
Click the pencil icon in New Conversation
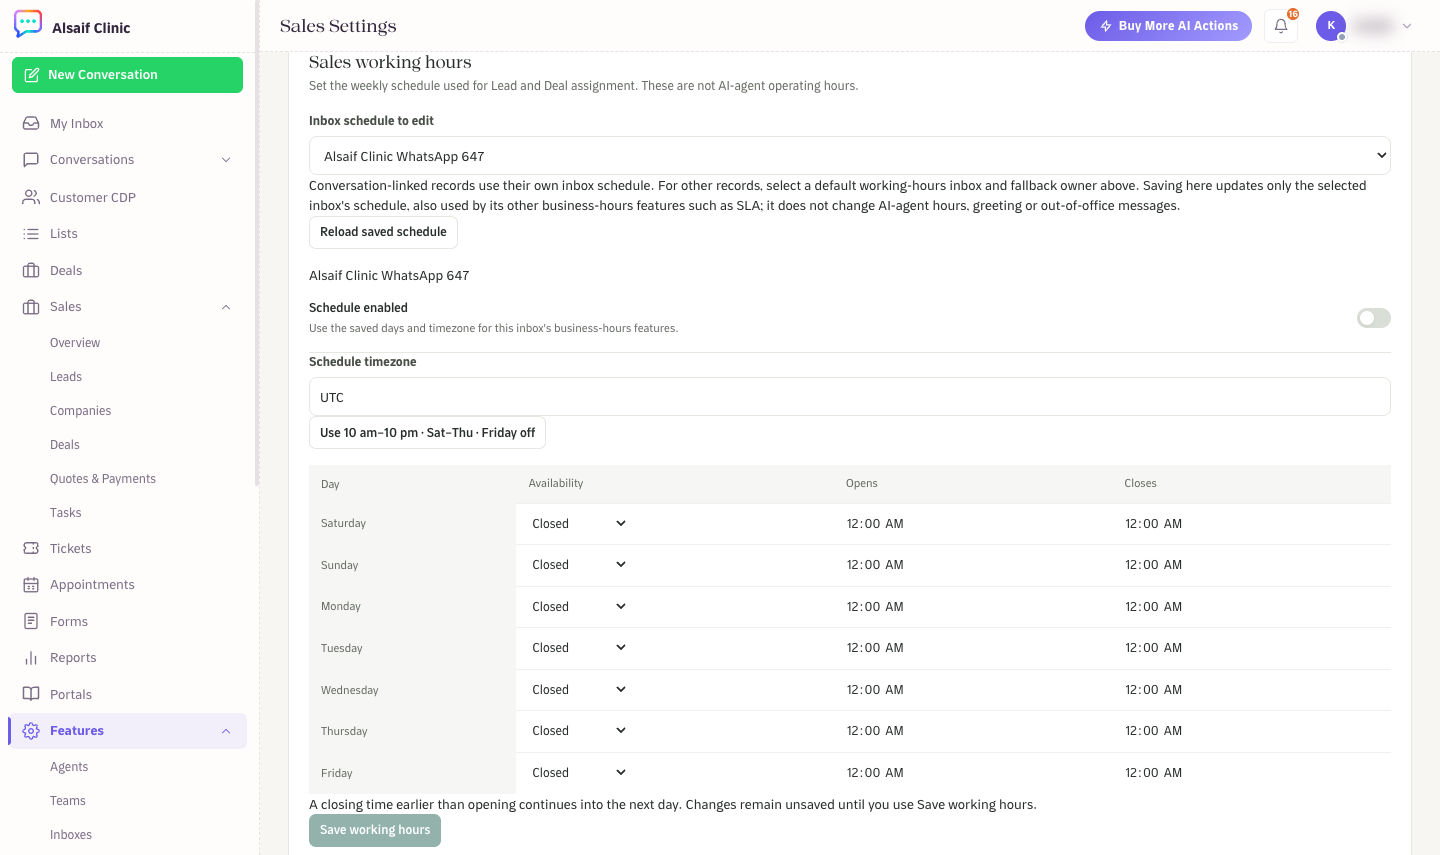[32, 75]
